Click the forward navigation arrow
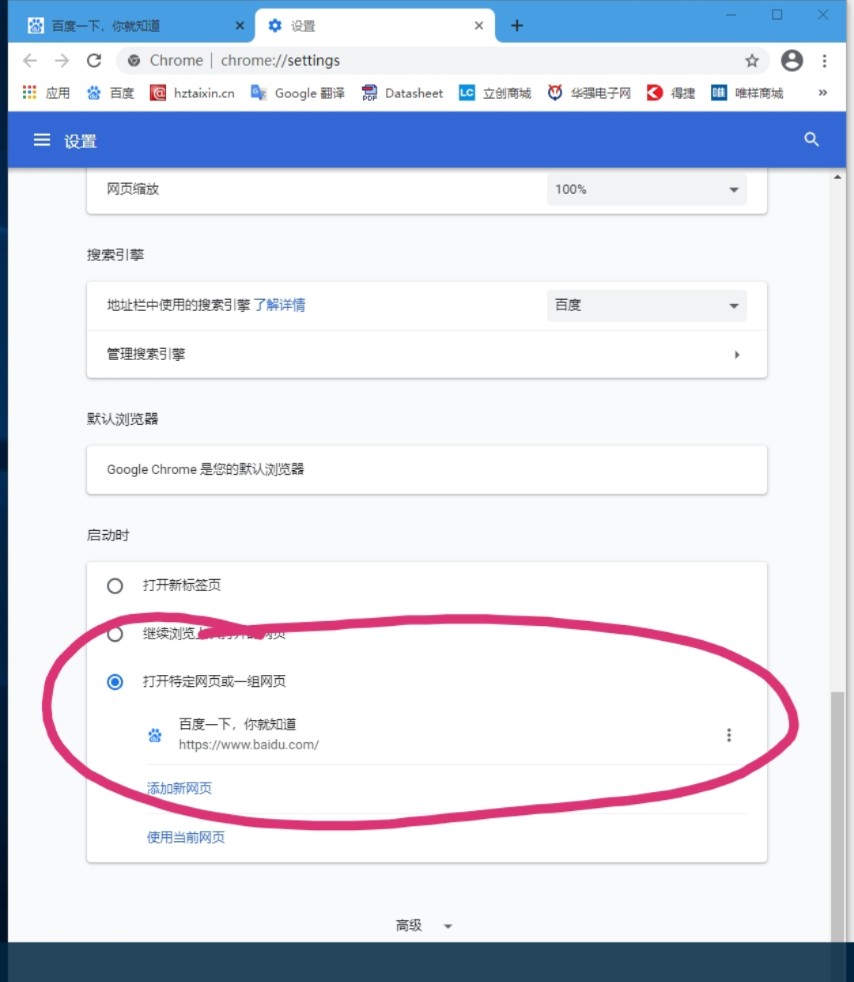854x982 pixels. pos(62,61)
